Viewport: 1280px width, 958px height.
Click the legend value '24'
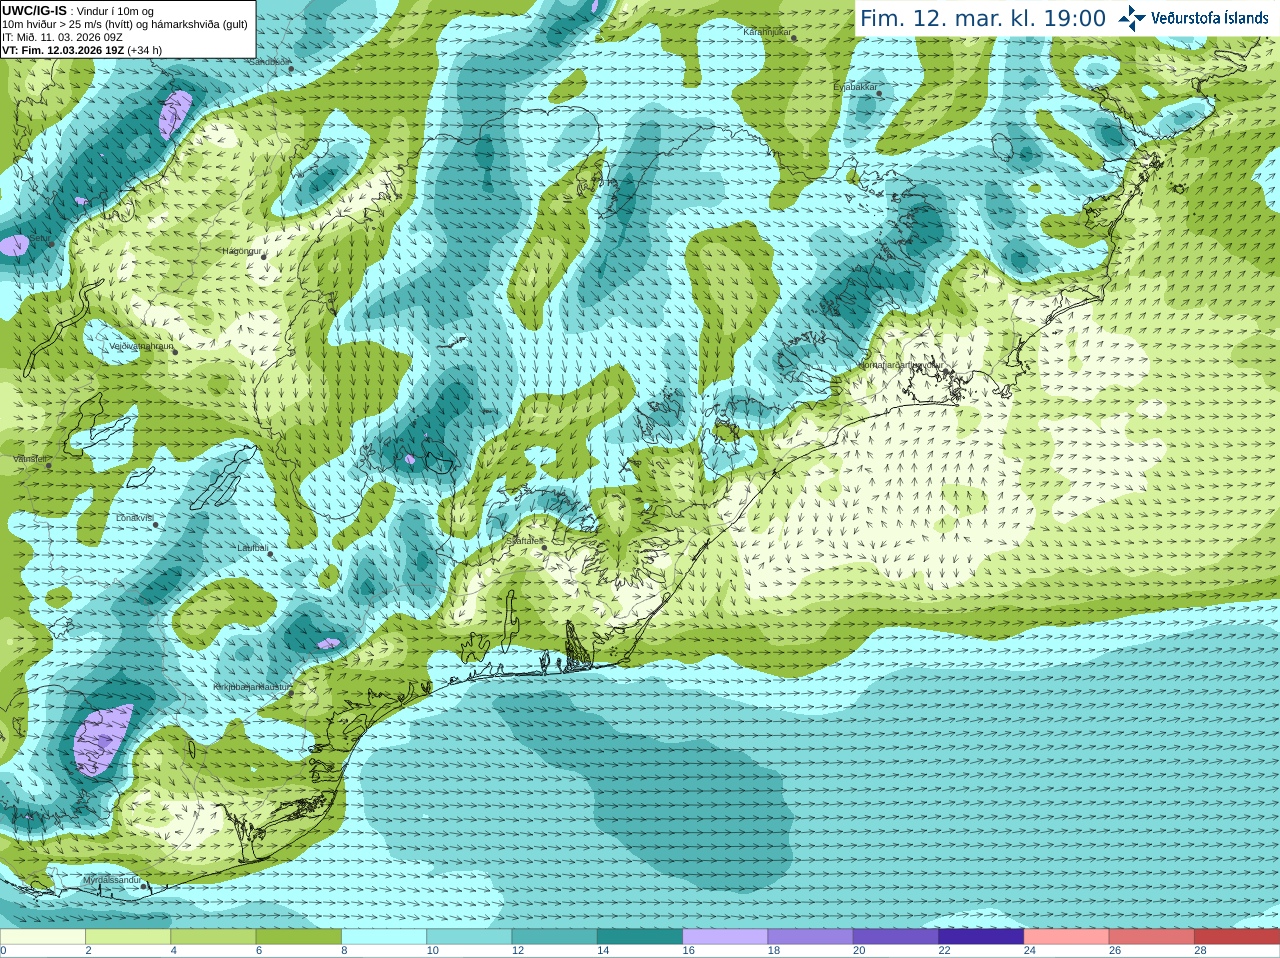[x=1030, y=951]
